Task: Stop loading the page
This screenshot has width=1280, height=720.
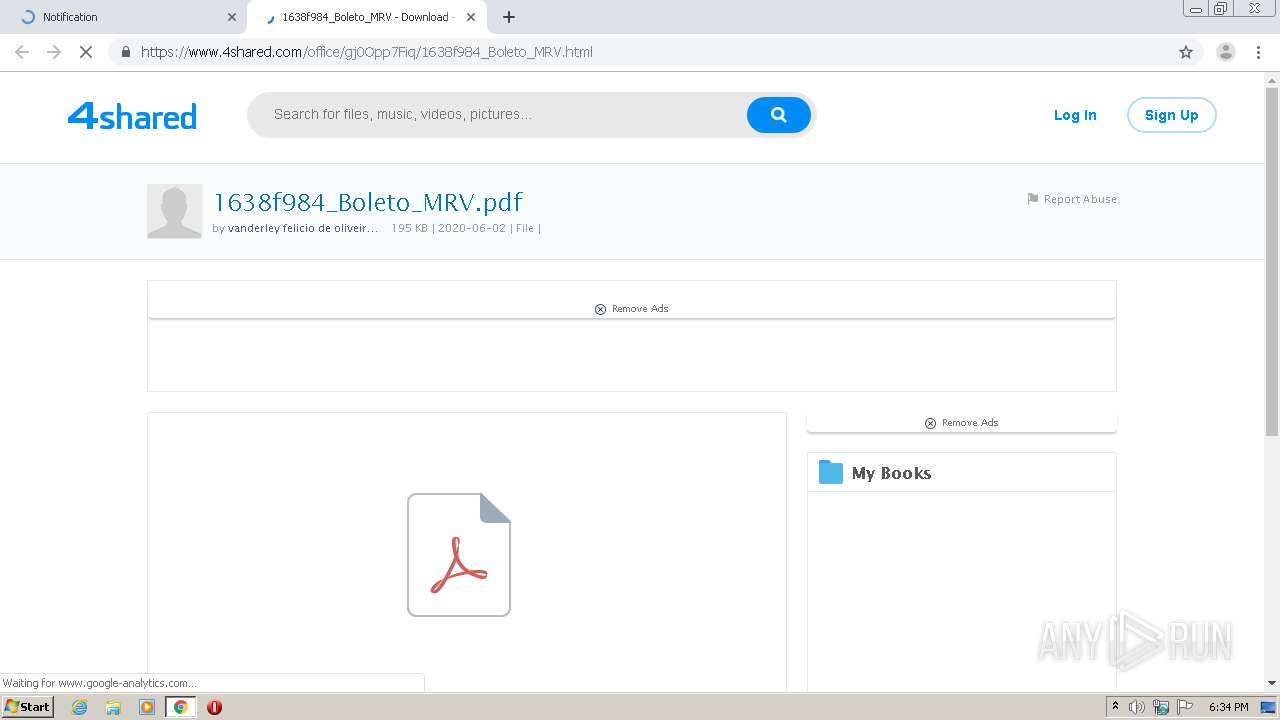Action: 86,52
